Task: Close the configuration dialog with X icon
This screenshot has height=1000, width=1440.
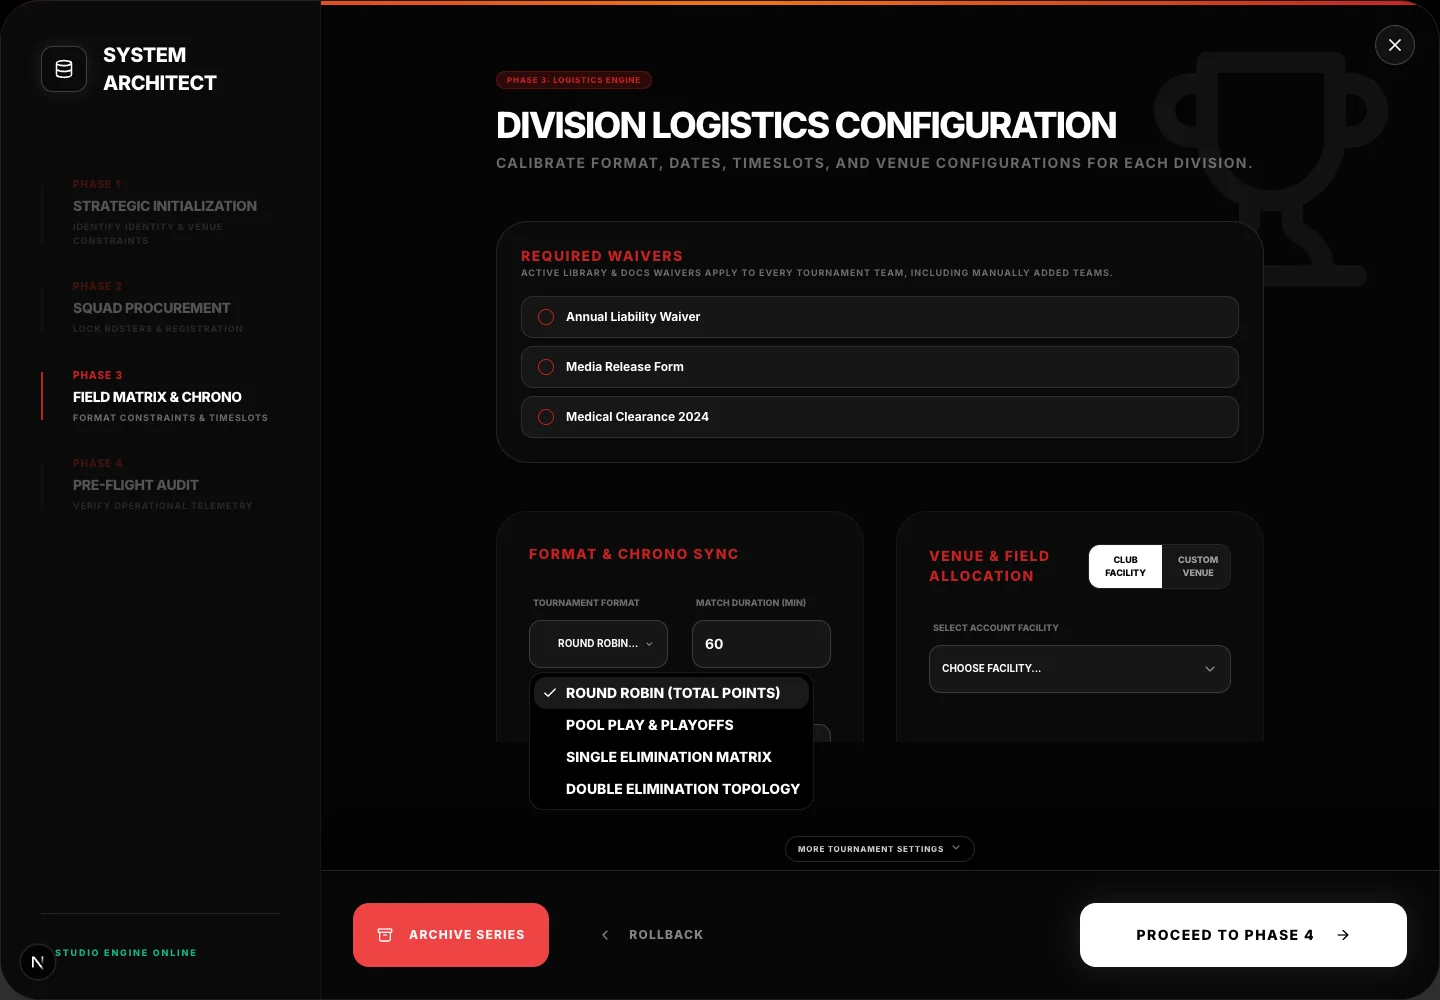Action: pyautogui.click(x=1395, y=45)
